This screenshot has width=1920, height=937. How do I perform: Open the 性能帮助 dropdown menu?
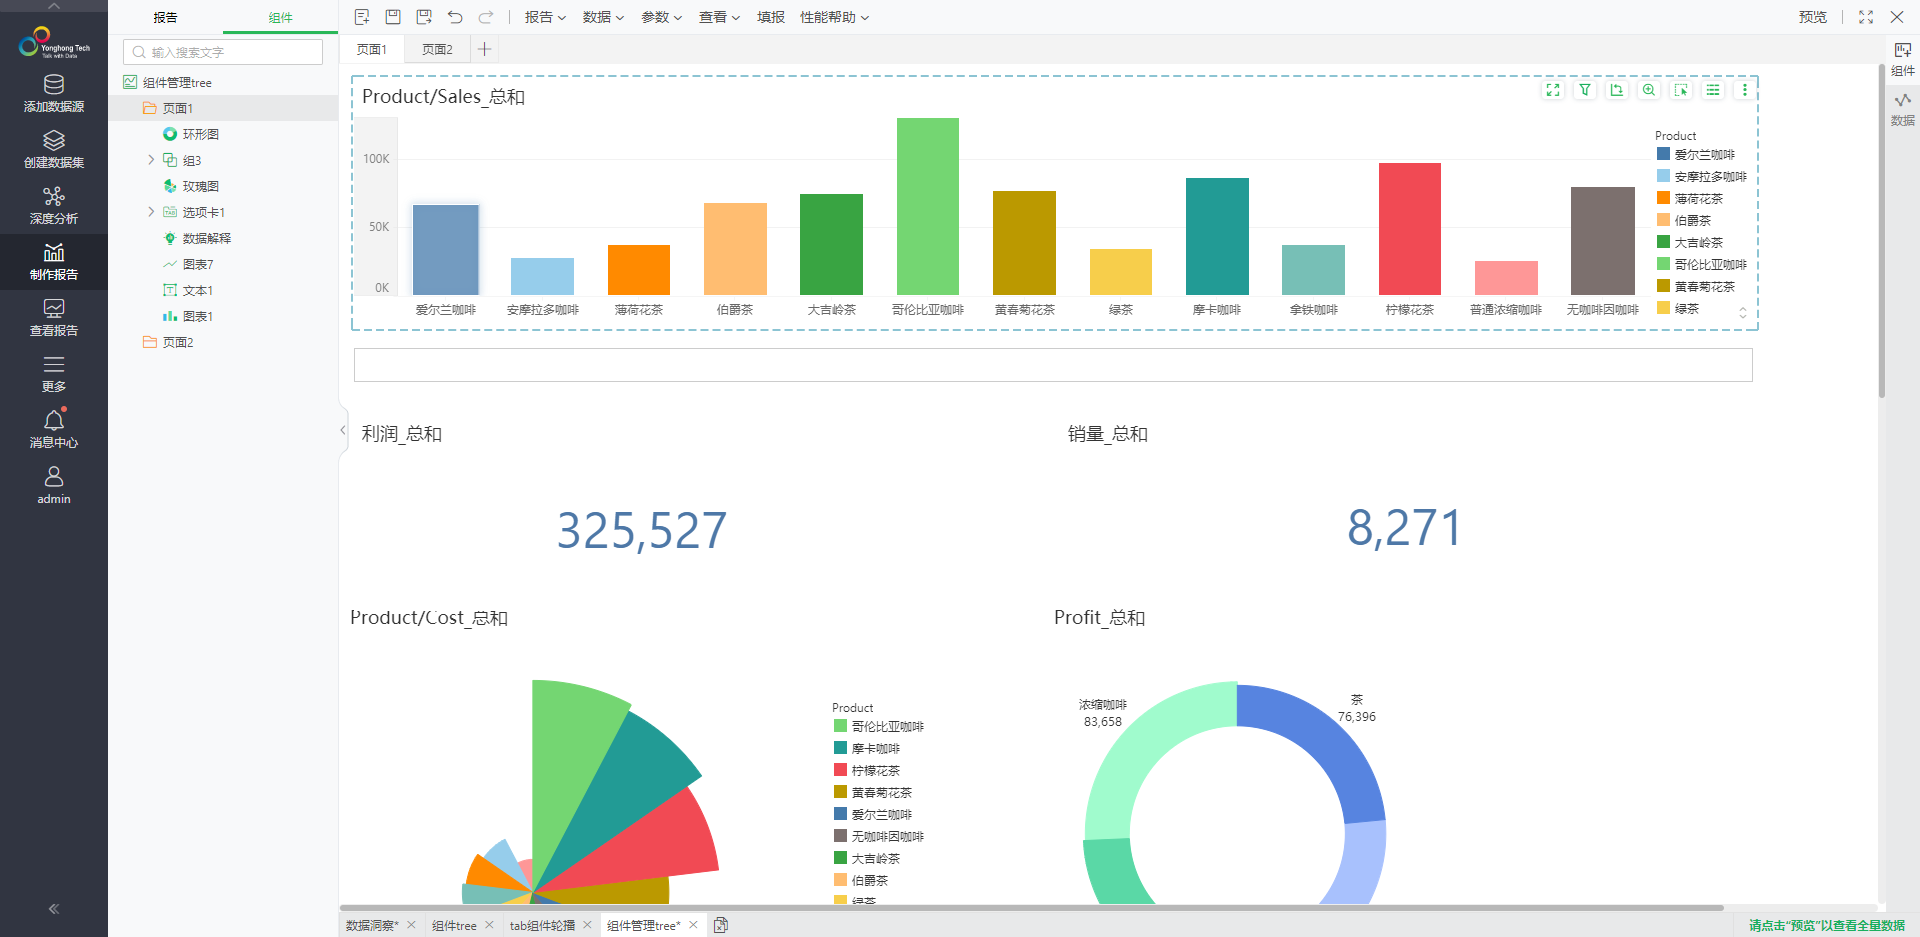[834, 17]
